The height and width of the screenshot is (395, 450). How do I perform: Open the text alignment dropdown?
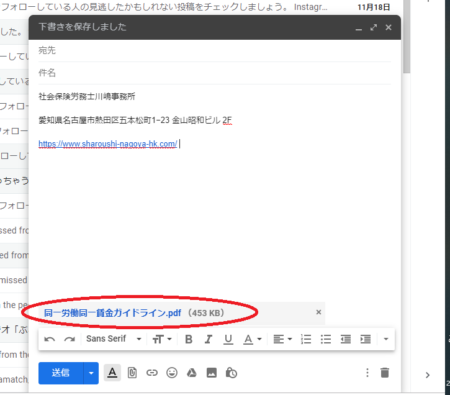tap(282, 339)
